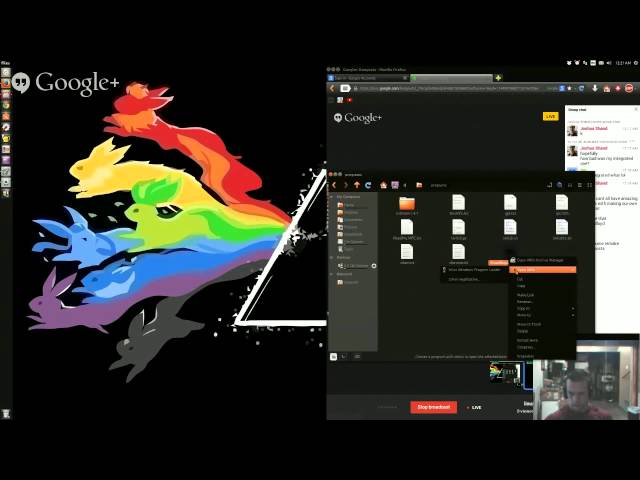640x480 pixels.
Task: Click the YouTube bookmark icon
Action: pos(349,100)
